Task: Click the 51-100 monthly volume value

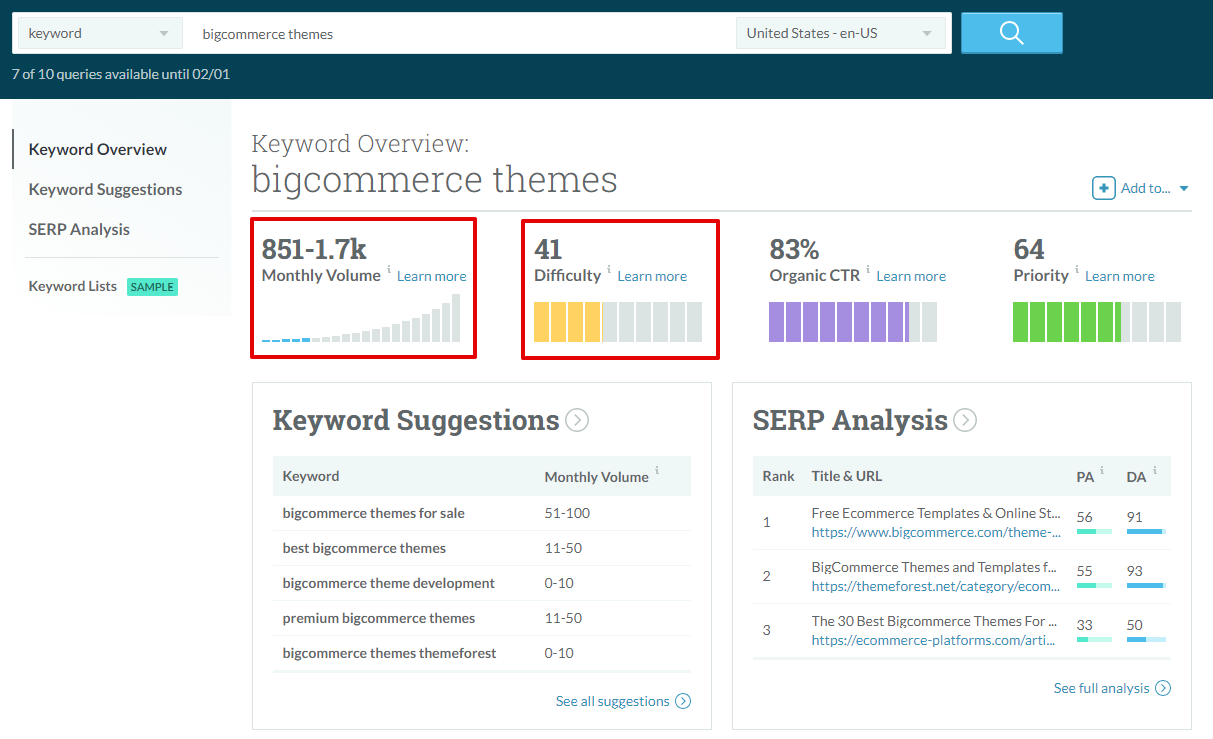Action: (567, 513)
